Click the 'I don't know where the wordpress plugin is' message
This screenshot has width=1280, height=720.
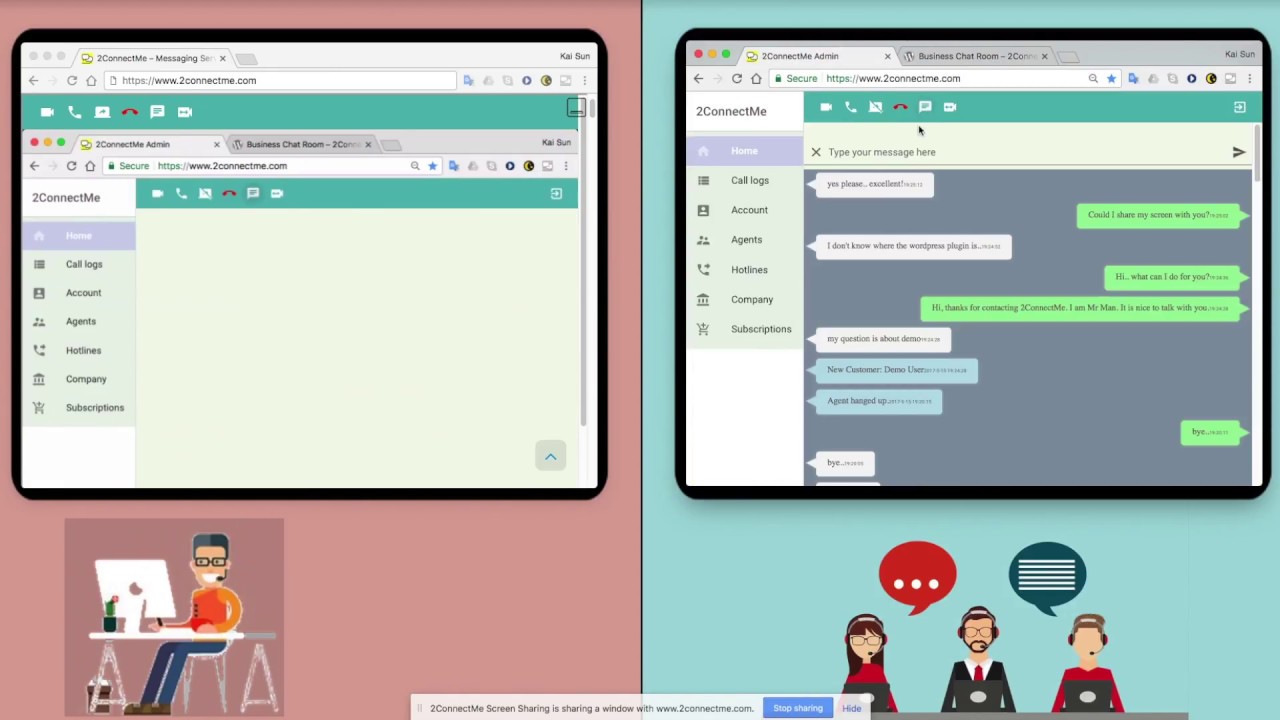pos(913,246)
